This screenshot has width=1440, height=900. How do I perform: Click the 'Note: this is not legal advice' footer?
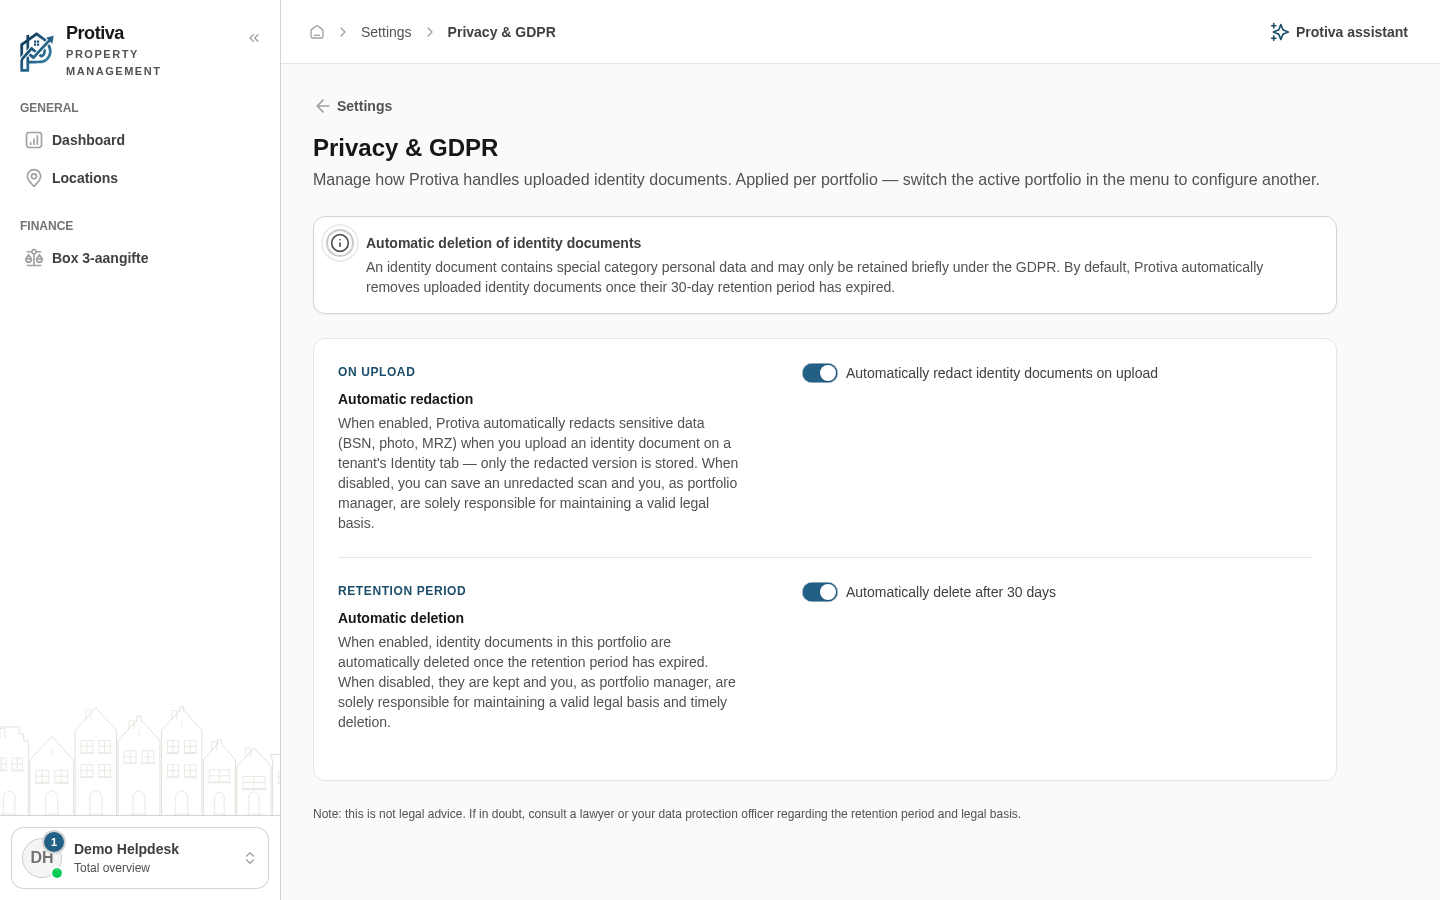(x=667, y=814)
